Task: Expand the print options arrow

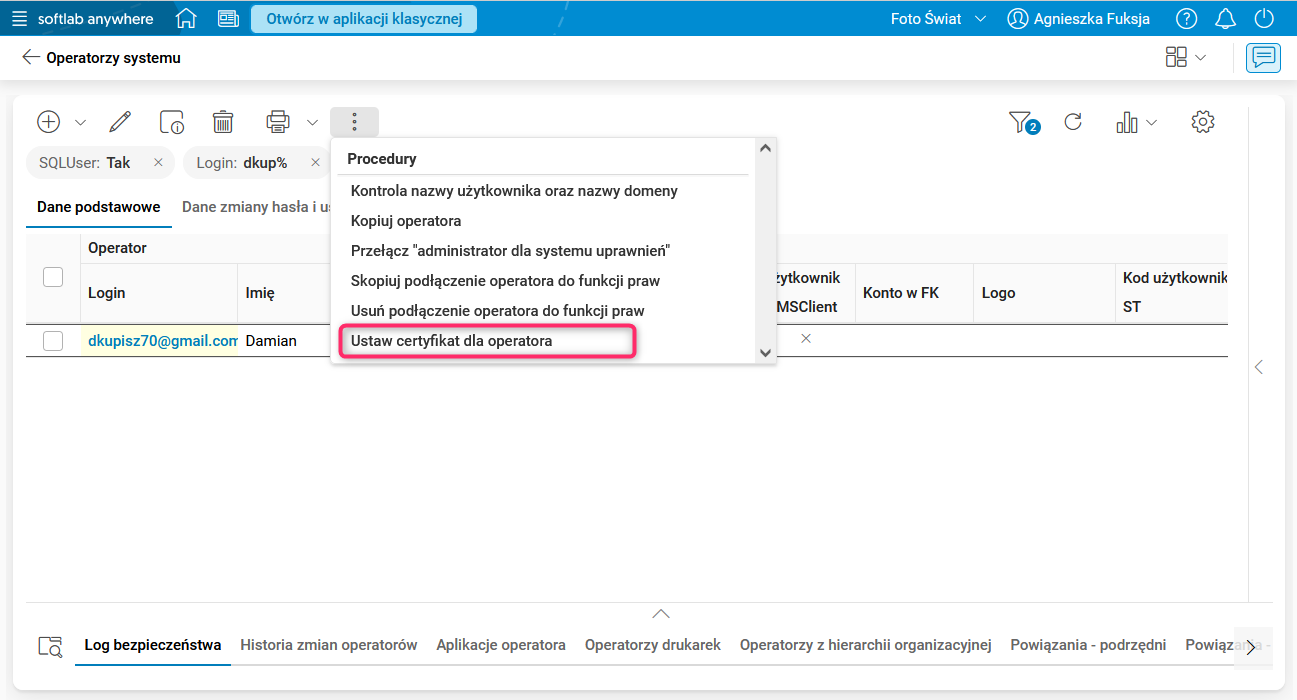Action: (x=312, y=123)
